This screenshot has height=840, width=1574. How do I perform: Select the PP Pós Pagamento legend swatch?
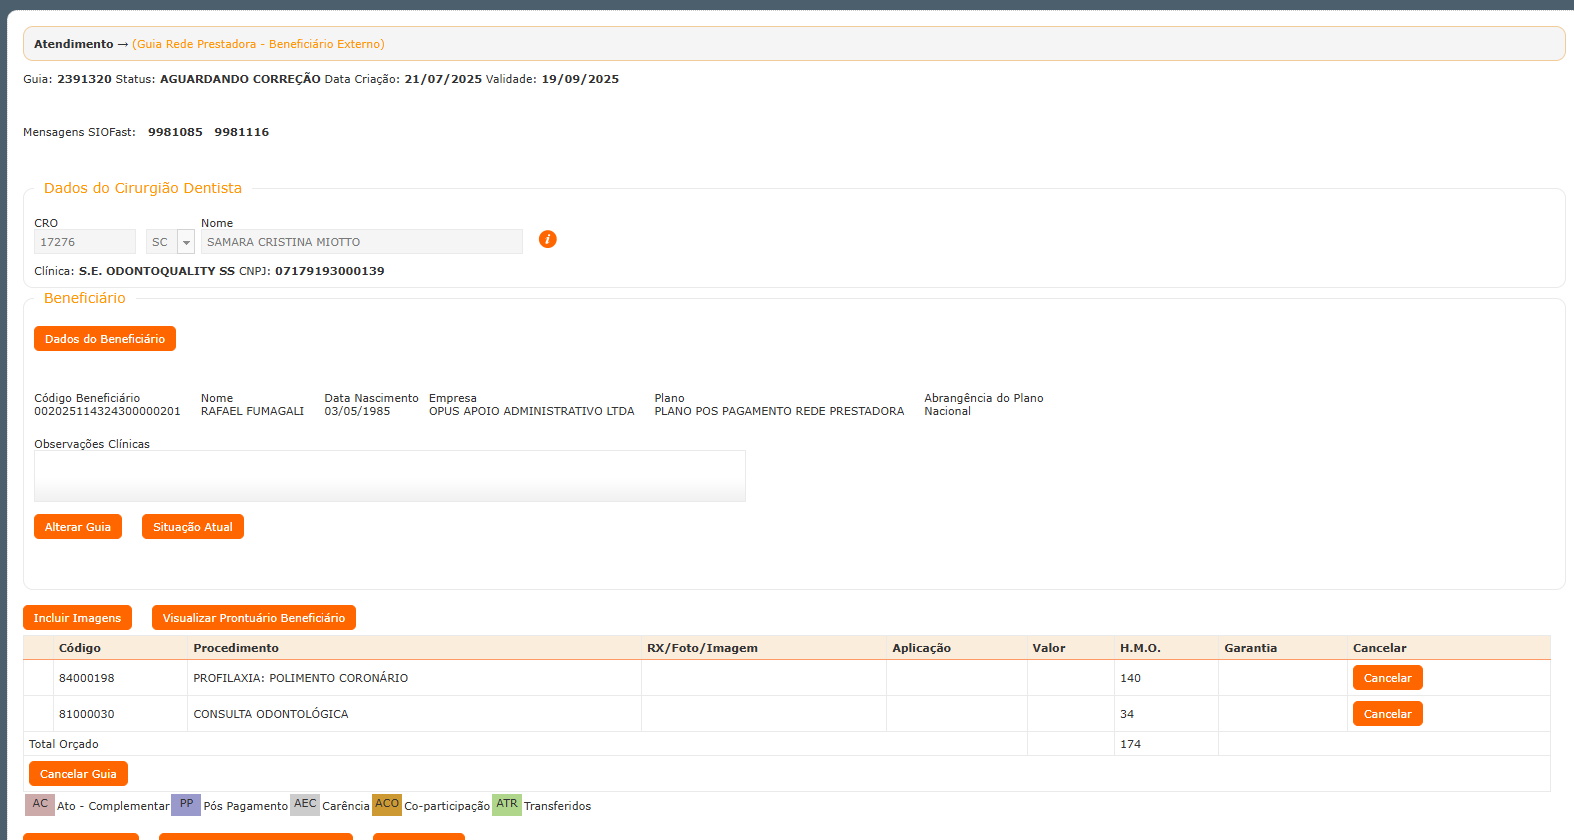pyautogui.click(x=186, y=804)
